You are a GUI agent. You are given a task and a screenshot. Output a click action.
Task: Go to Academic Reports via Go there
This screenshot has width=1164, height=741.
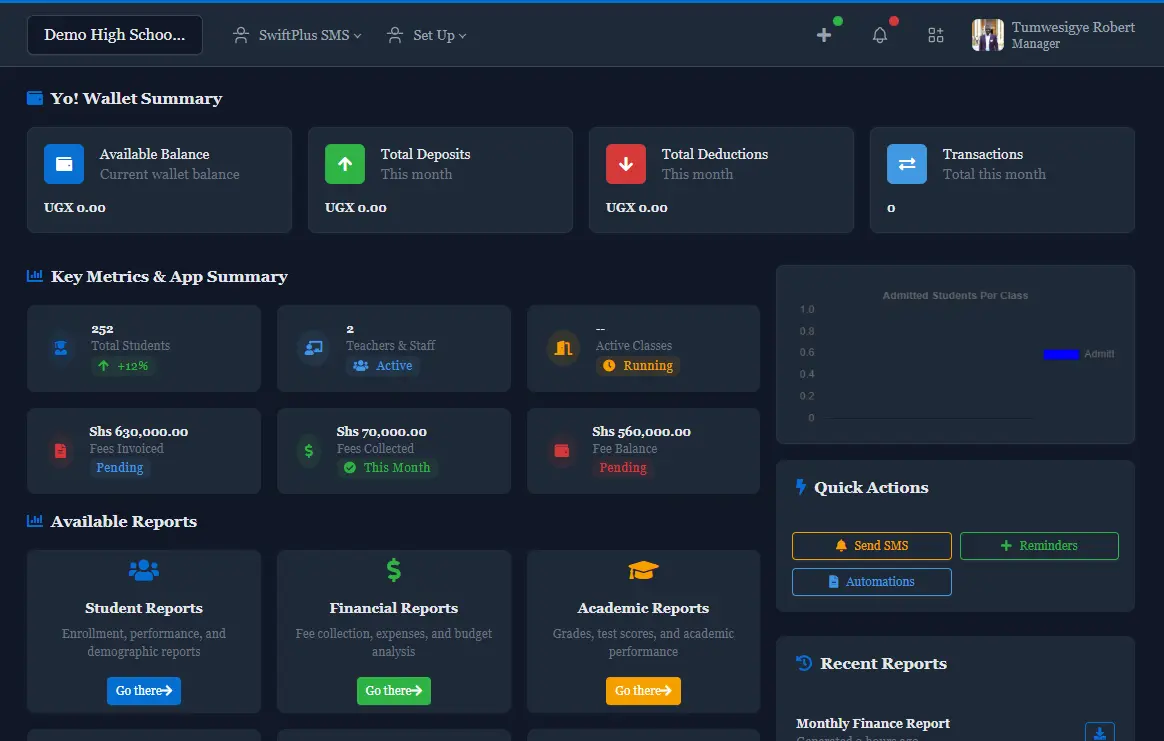coord(643,691)
